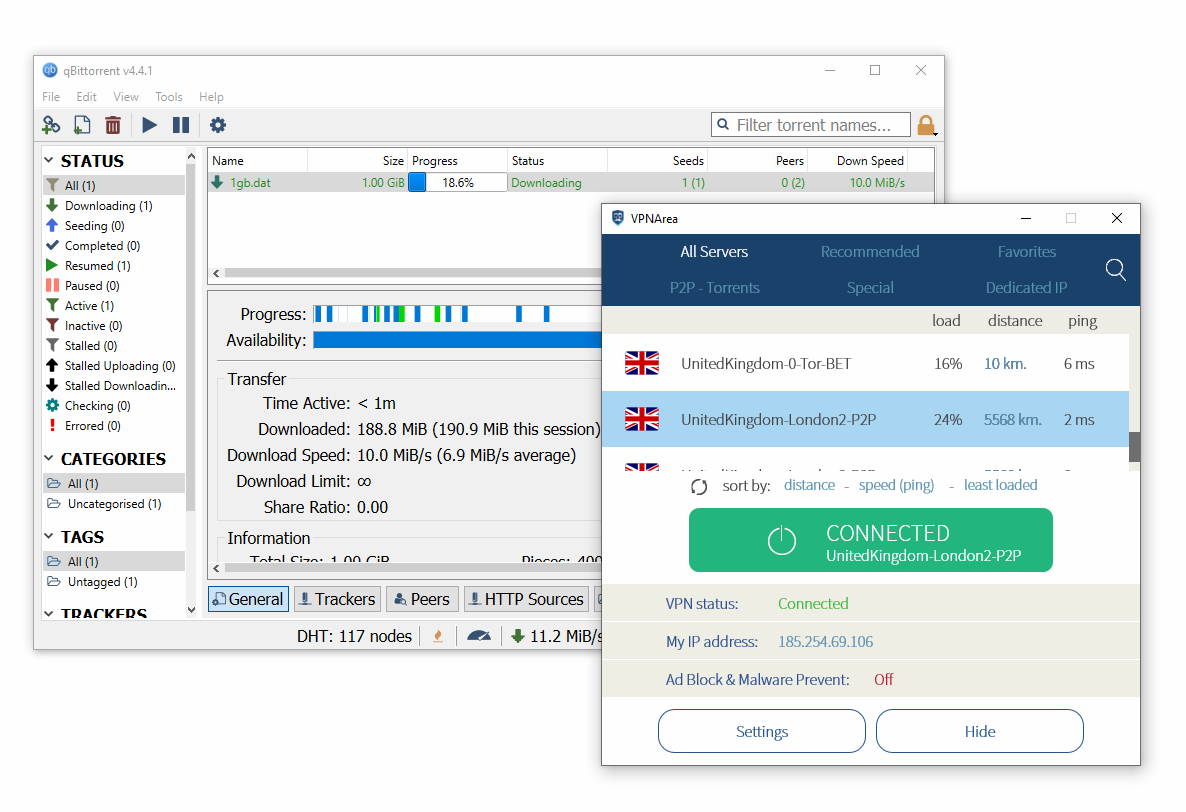Screen dimensions: 1186x812
Task: Filter by Active (1) status
Action: 88,305
